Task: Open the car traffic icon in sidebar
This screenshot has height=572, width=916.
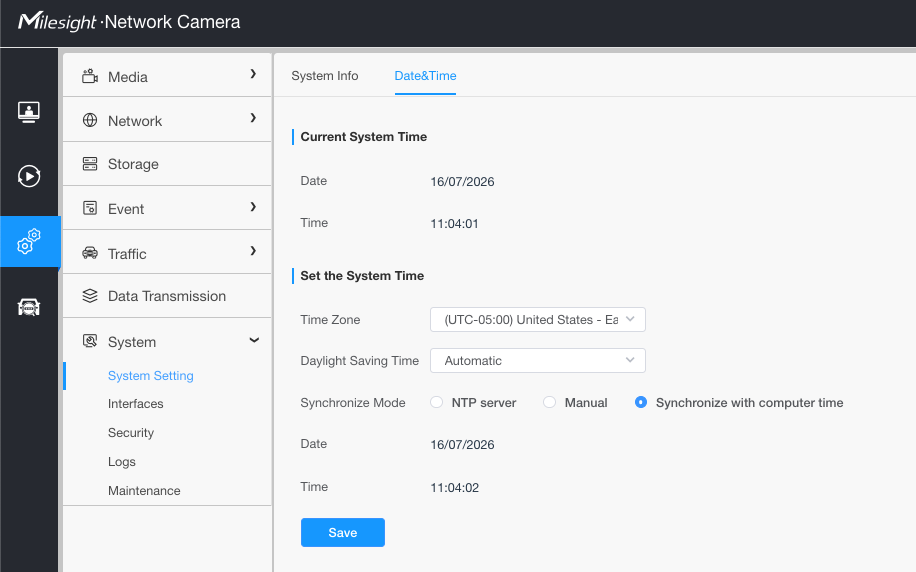Action: [x=29, y=307]
